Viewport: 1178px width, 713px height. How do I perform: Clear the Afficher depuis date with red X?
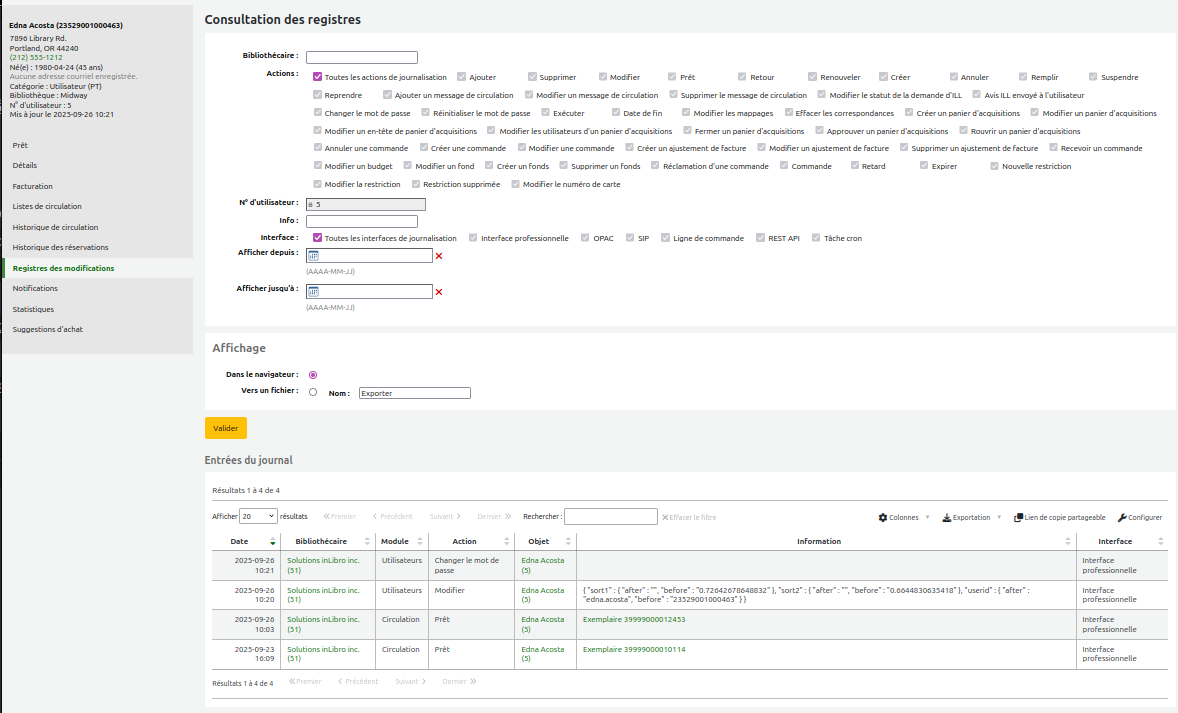click(x=439, y=256)
